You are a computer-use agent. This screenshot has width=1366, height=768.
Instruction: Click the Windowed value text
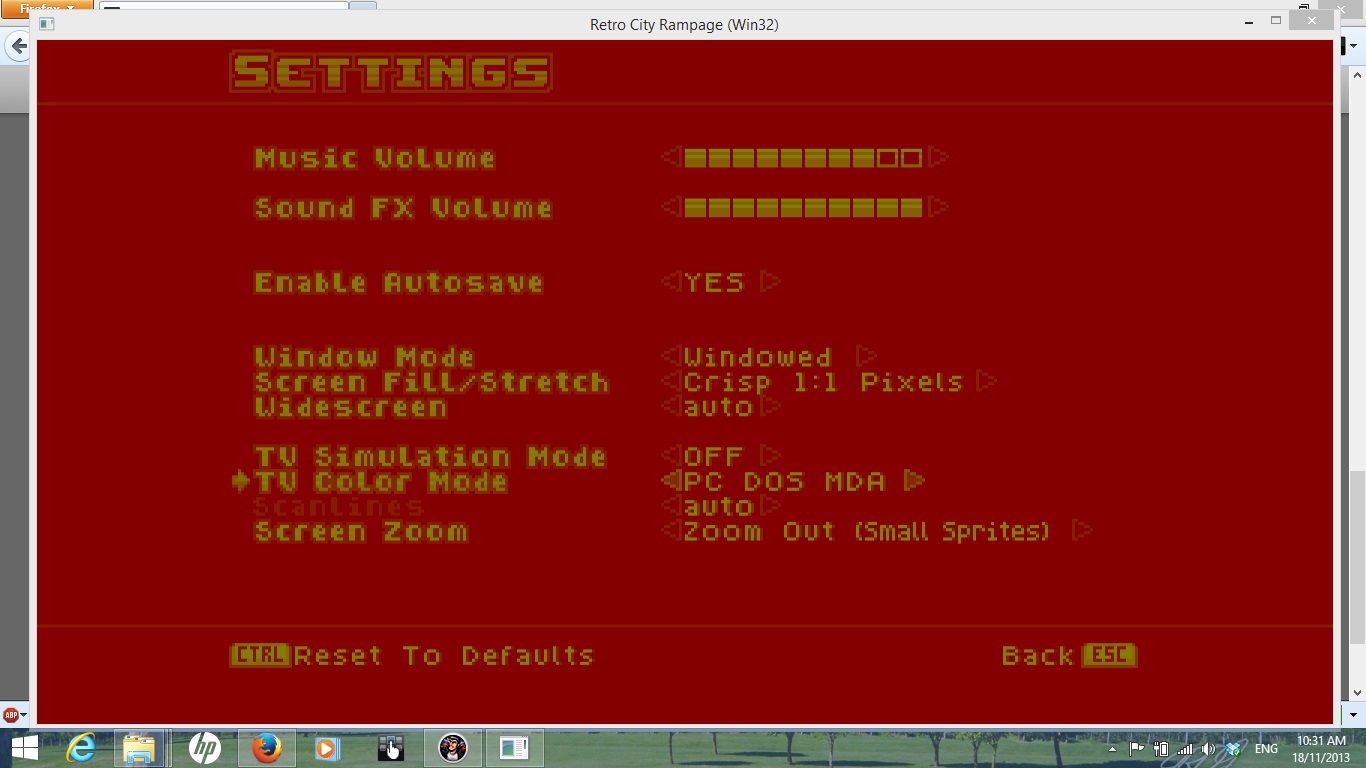click(758, 357)
